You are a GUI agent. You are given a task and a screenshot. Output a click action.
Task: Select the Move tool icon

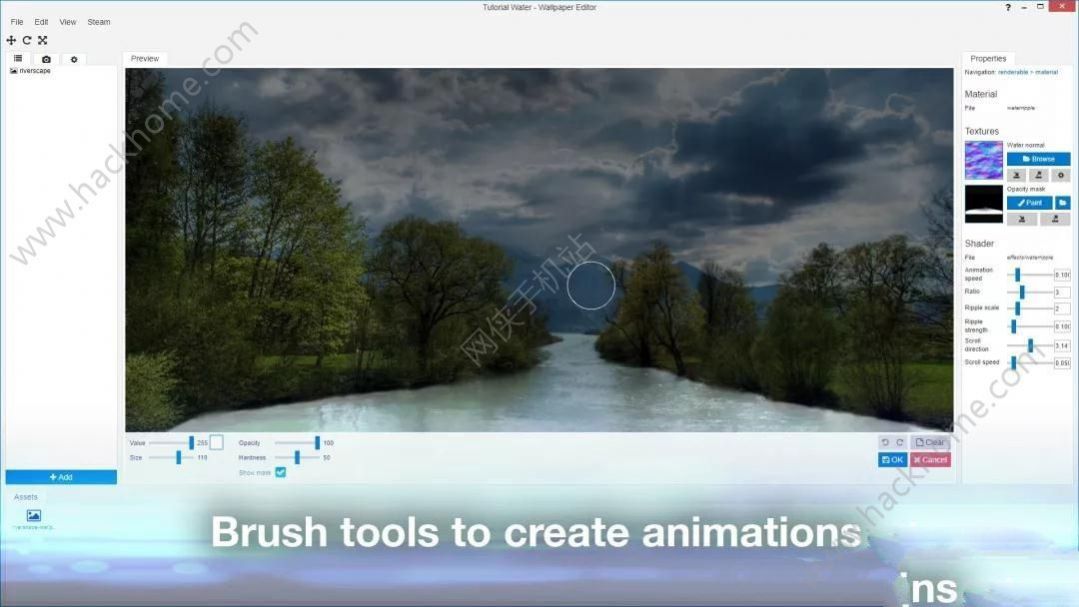[11, 40]
